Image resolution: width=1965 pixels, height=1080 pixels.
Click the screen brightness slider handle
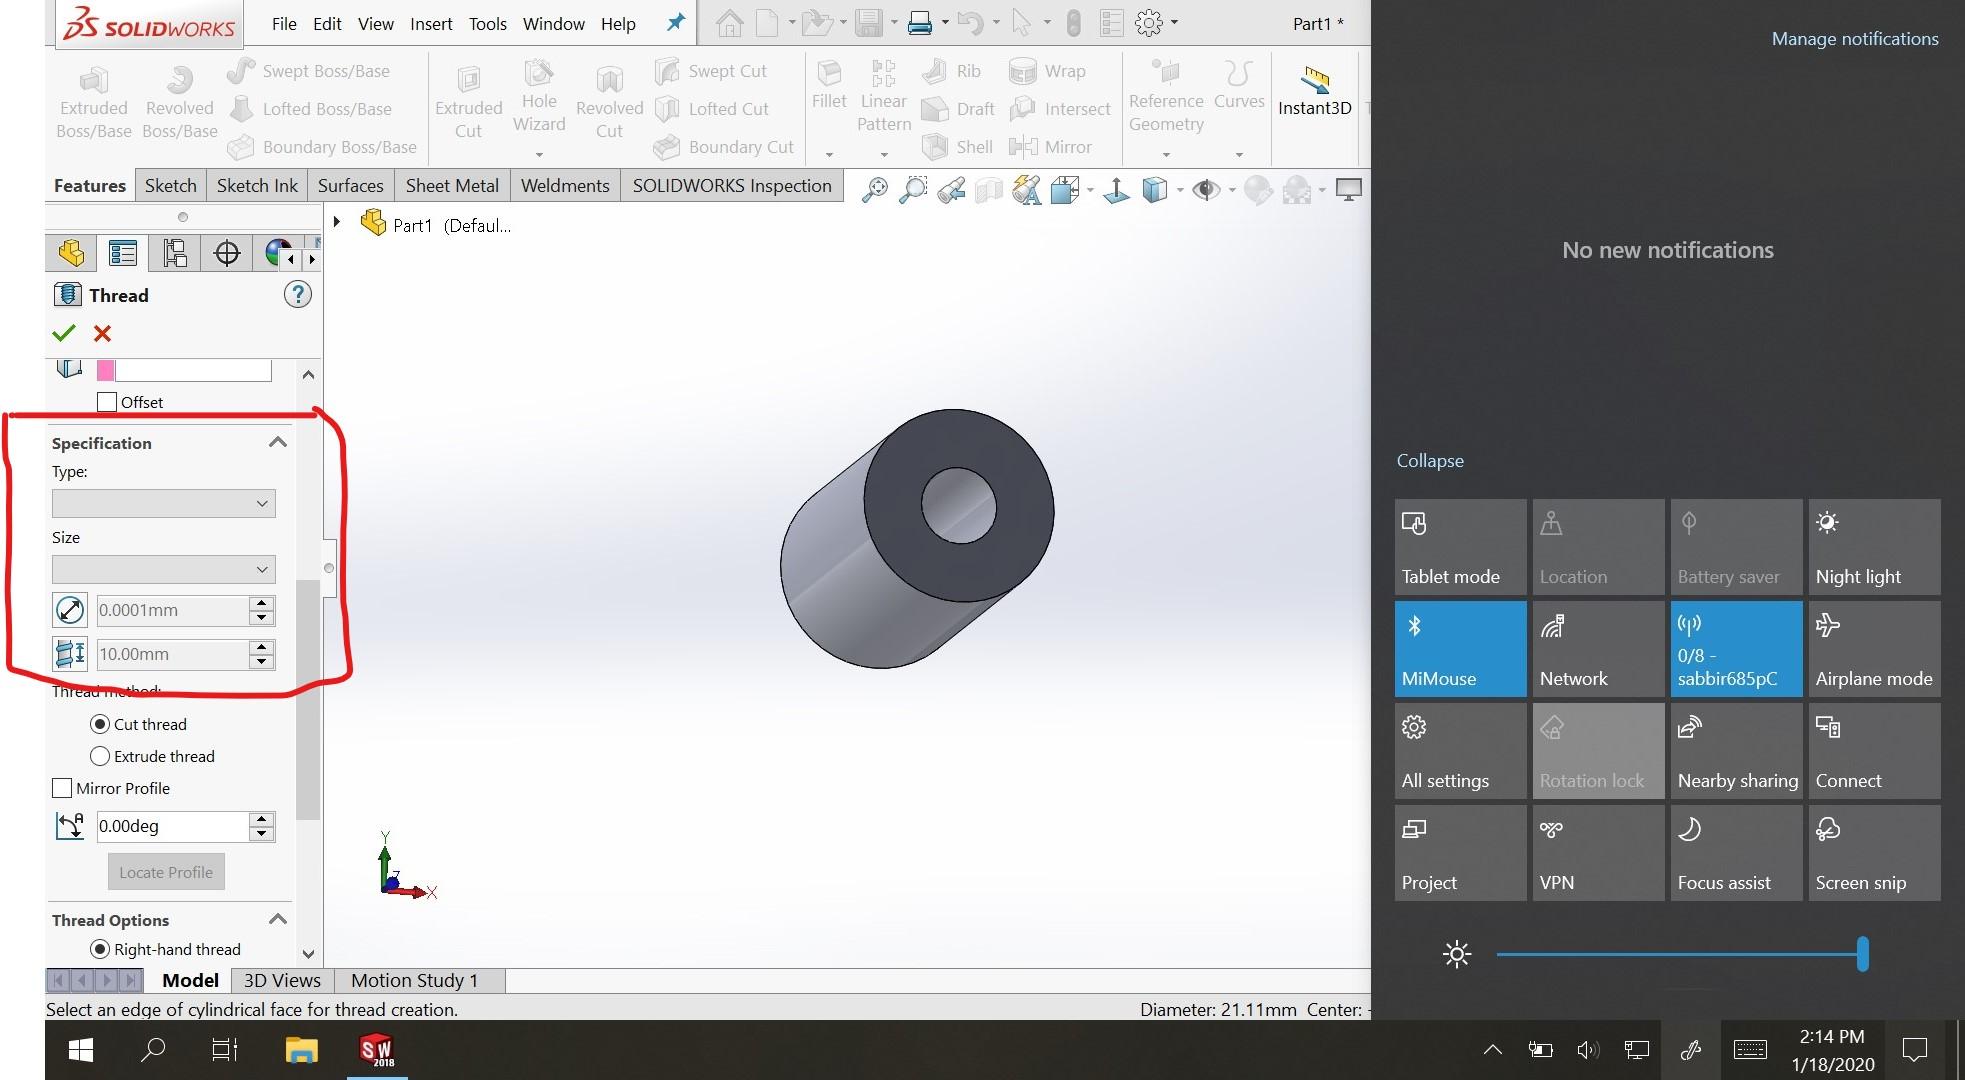[1862, 954]
